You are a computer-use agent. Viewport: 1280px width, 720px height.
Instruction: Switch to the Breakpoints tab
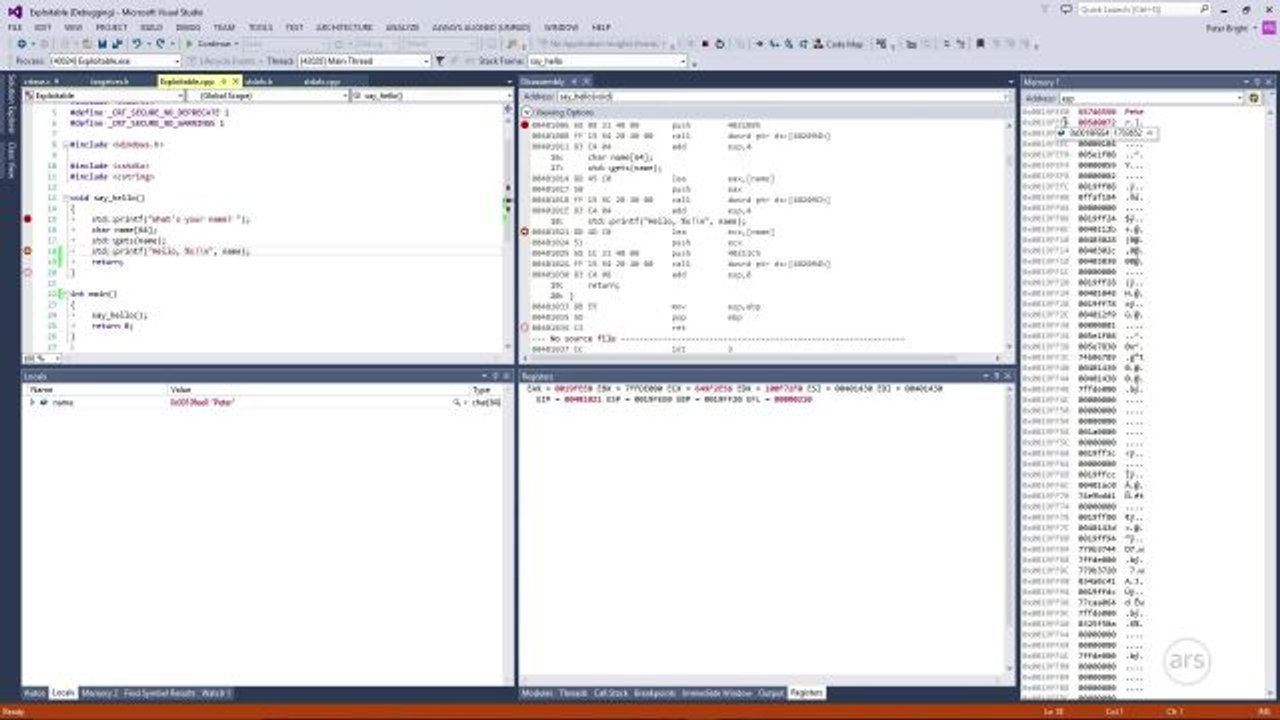click(655, 693)
